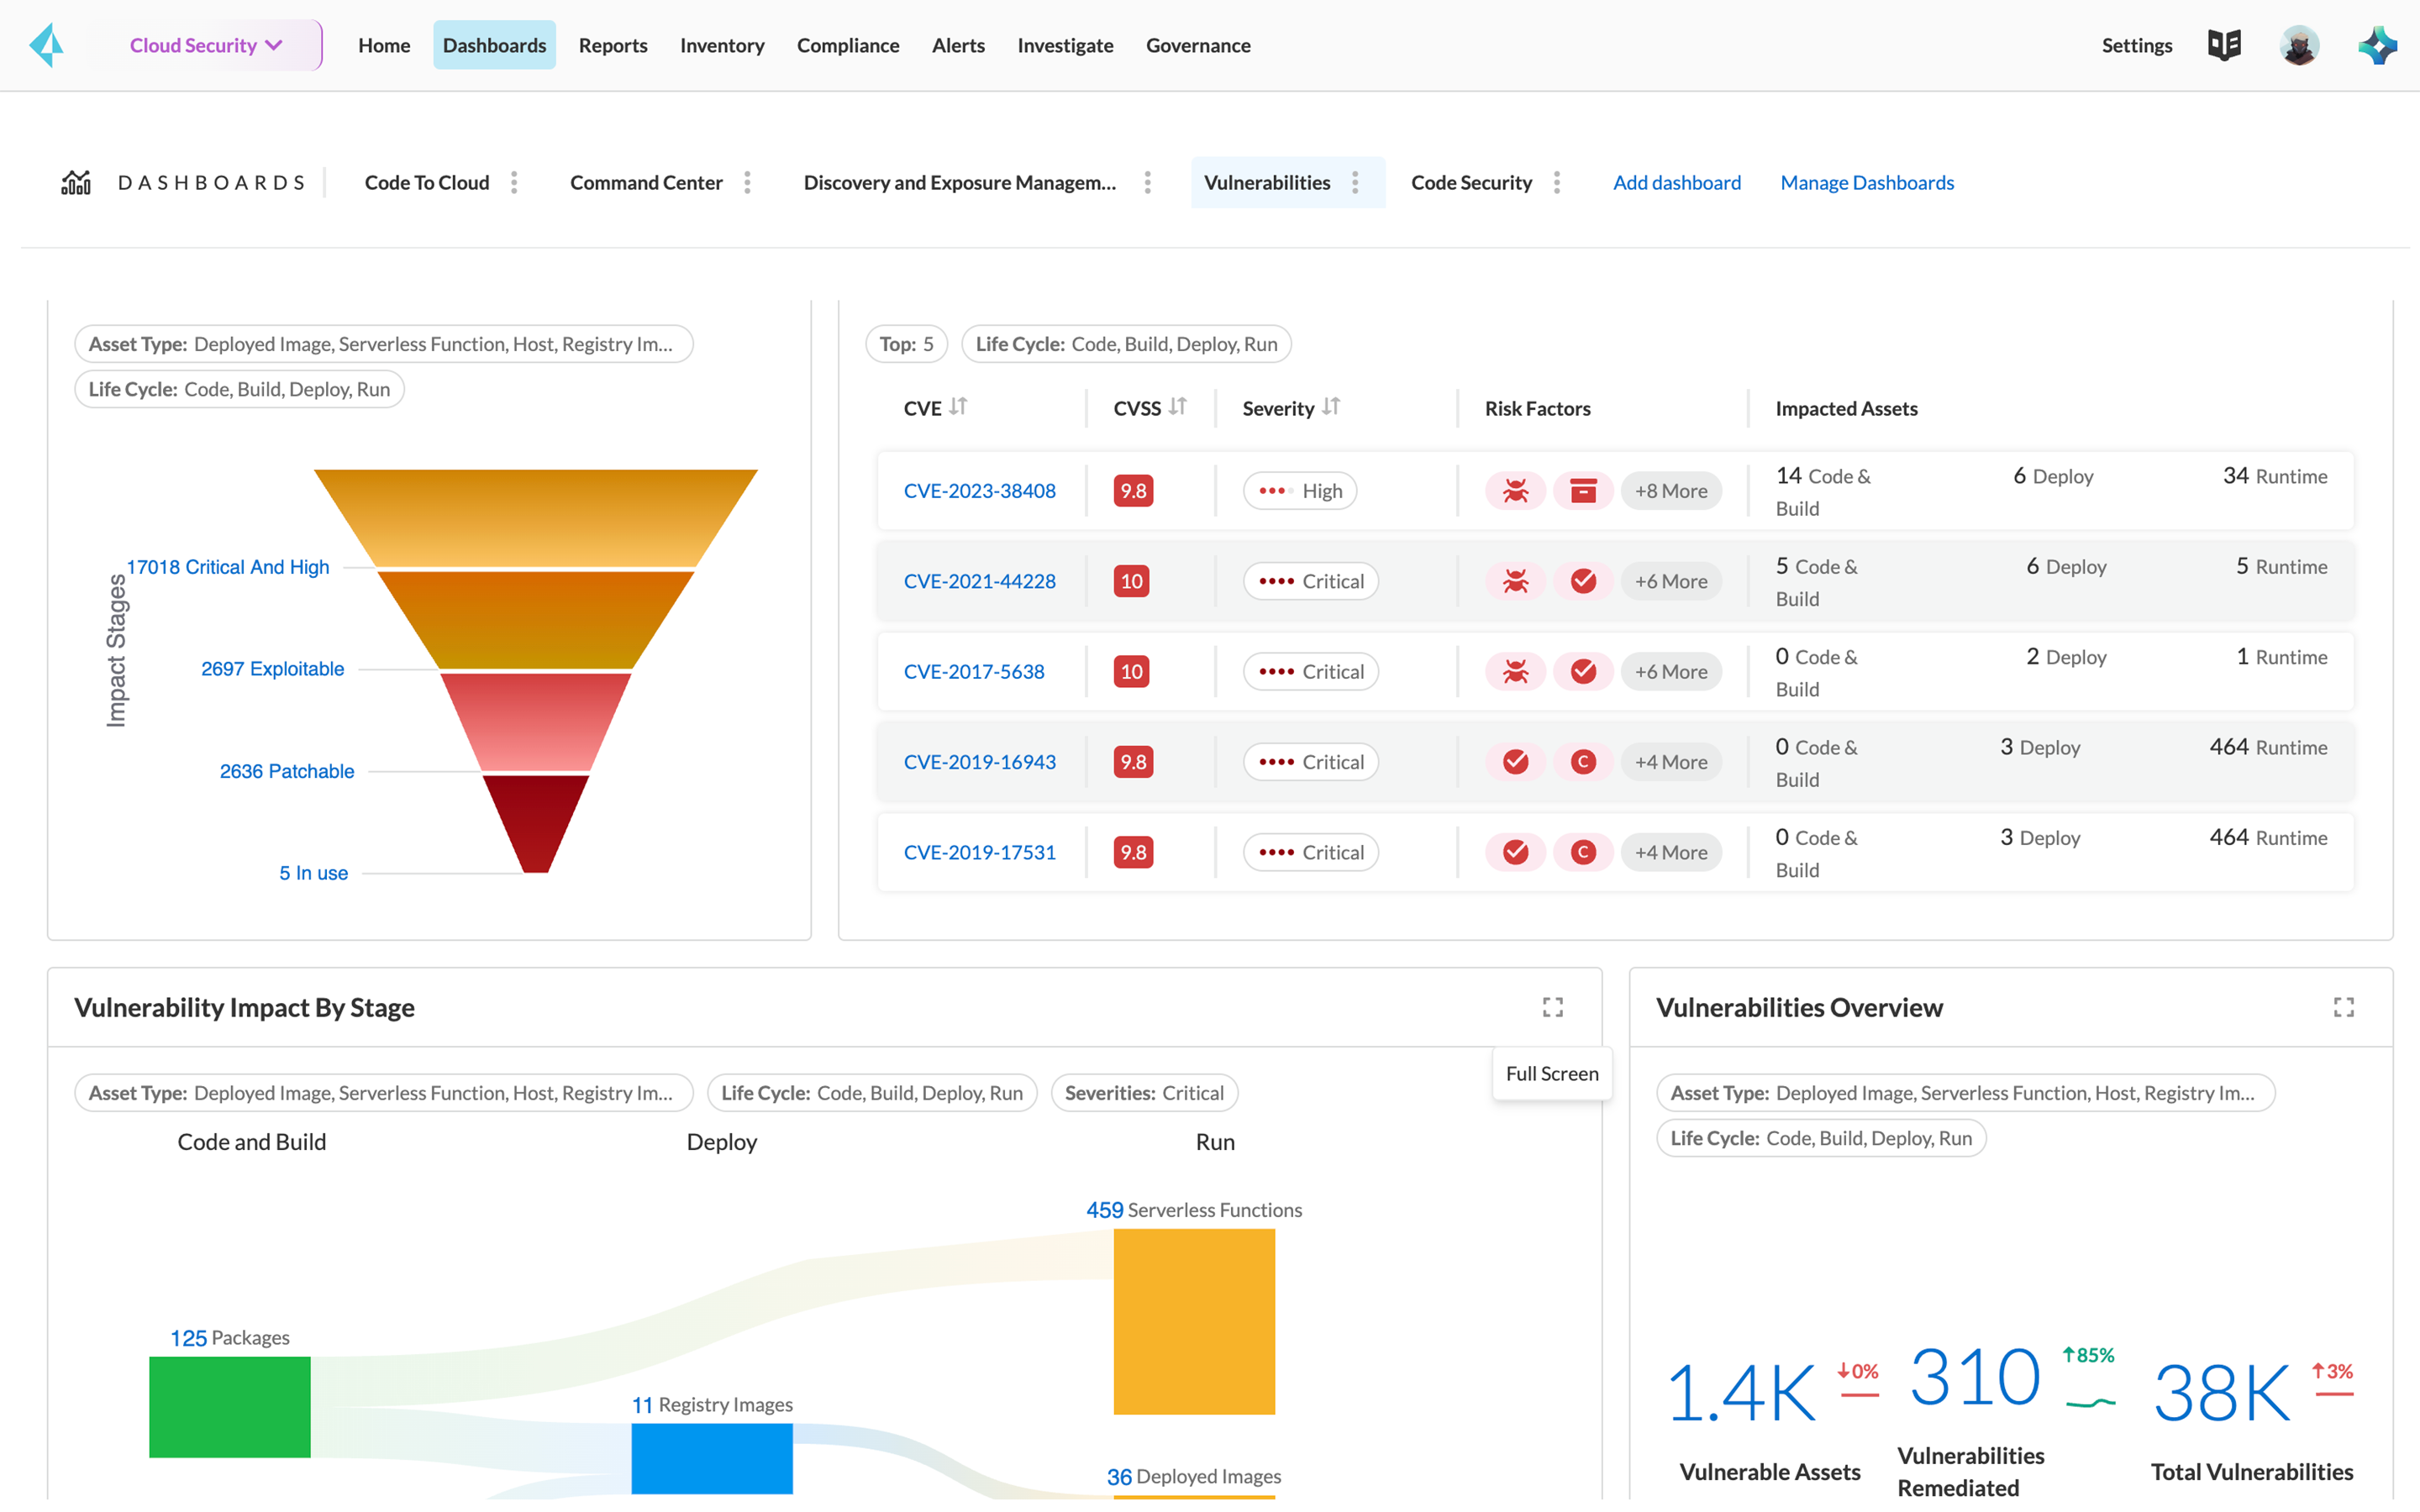This screenshot has height=1512, width=2420.
Task: Expand the Vulnerability Impact By Stage widget
Action: 1552,1007
